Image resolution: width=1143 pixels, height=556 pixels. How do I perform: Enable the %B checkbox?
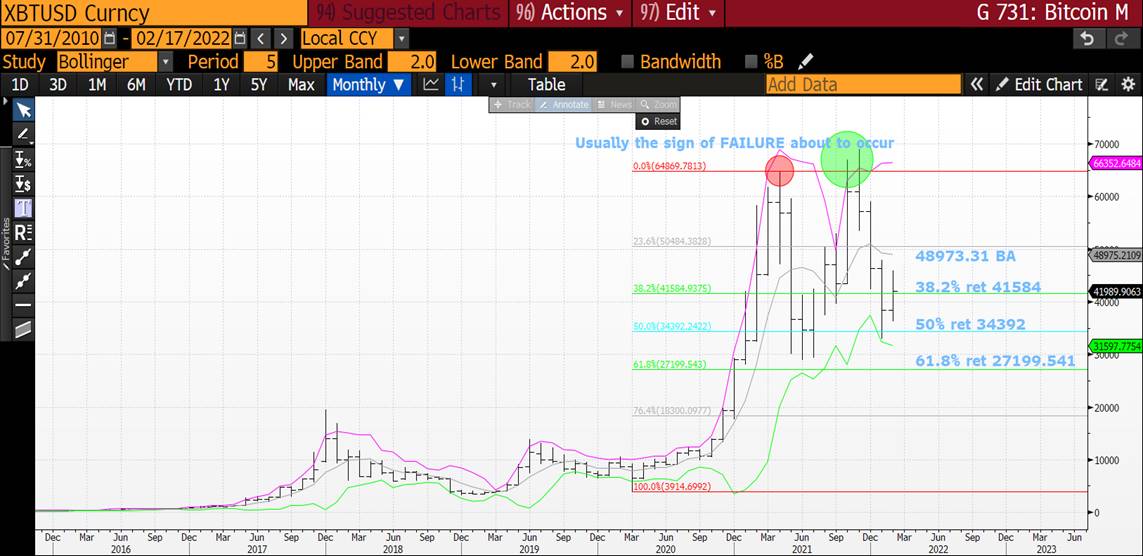750,62
